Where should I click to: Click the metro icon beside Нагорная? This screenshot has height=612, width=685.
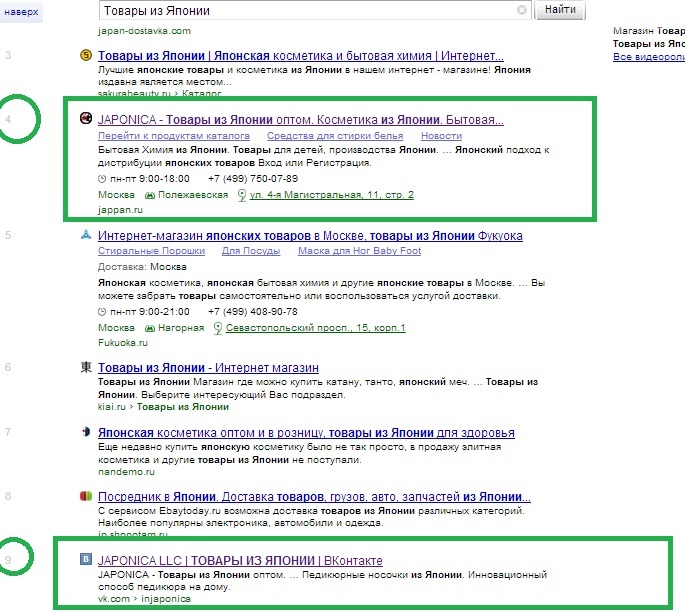pos(150,328)
